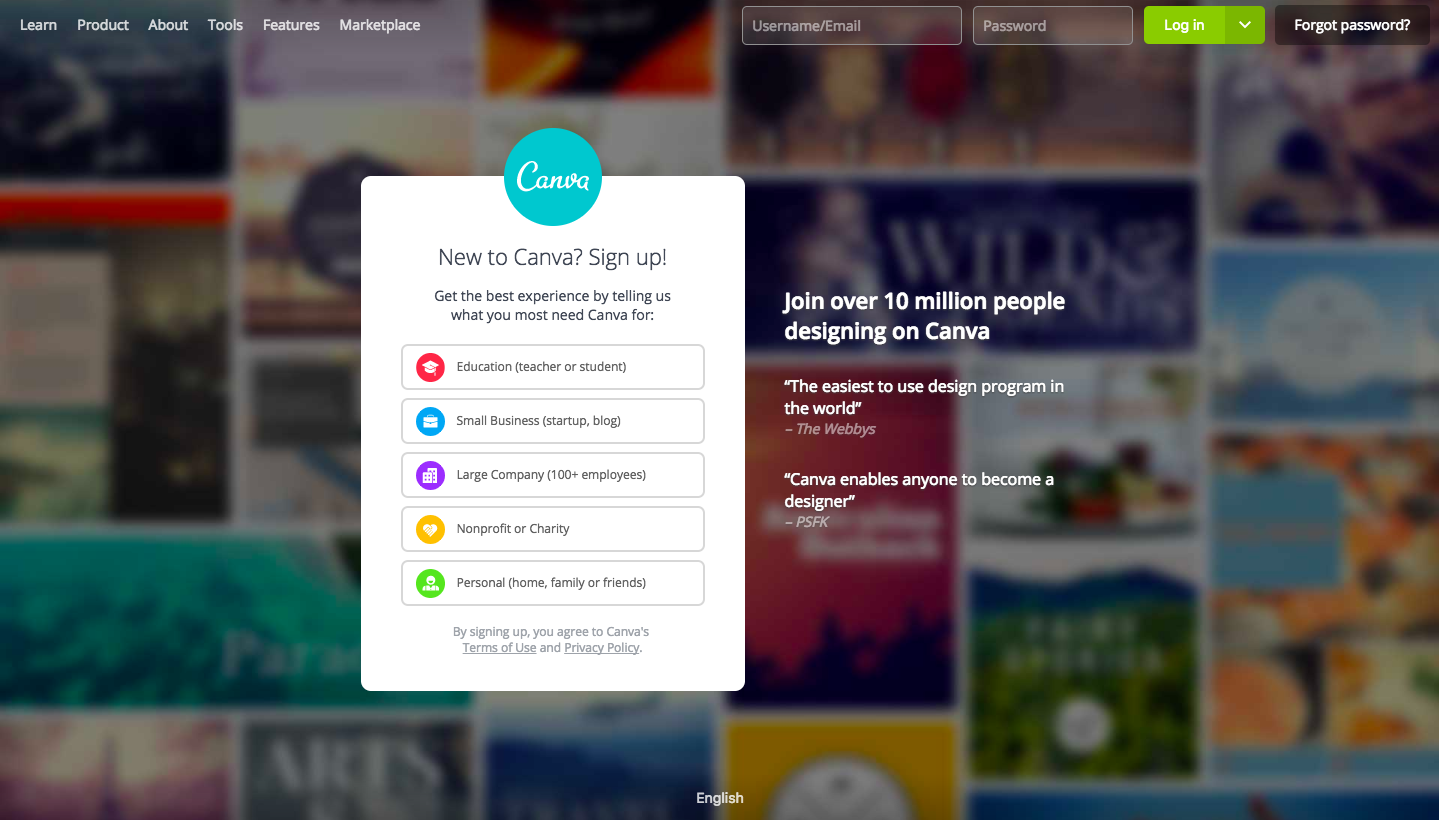This screenshot has width=1439, height=820.
Task: Focus the Username/Email field
Action: point(852,26)
